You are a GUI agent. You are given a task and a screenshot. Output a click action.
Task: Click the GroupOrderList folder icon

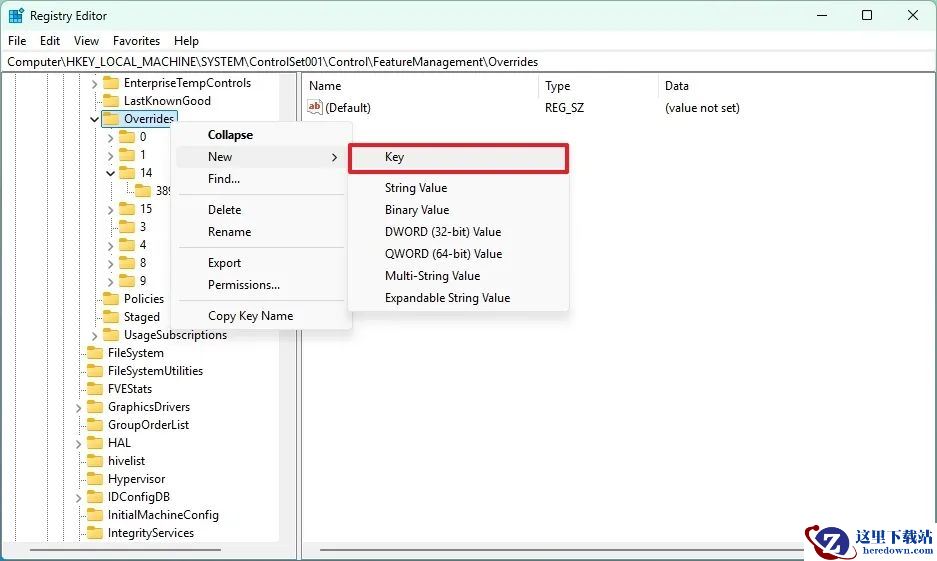pyautogui.click(x=95, y=424)
